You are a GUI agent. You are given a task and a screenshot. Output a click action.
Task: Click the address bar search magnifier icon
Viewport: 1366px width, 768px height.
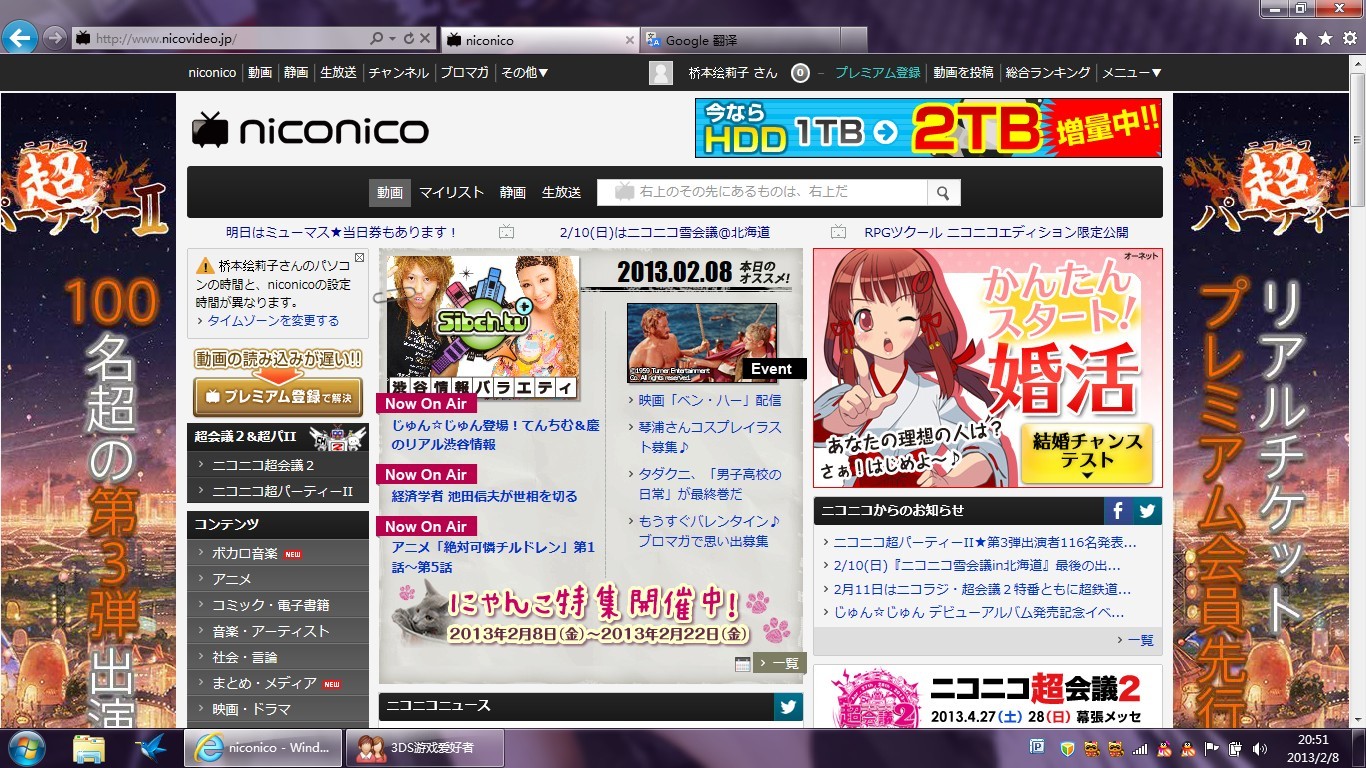[x=377, y=39]
